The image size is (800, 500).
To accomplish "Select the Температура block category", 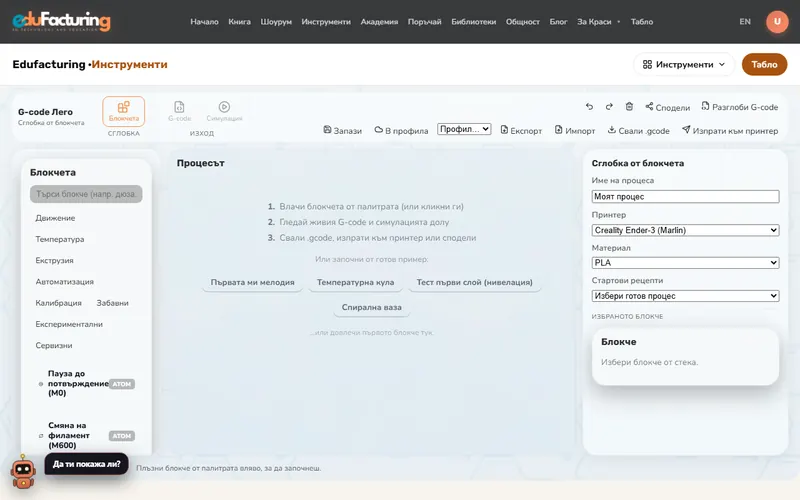I will tap(60, 239).
